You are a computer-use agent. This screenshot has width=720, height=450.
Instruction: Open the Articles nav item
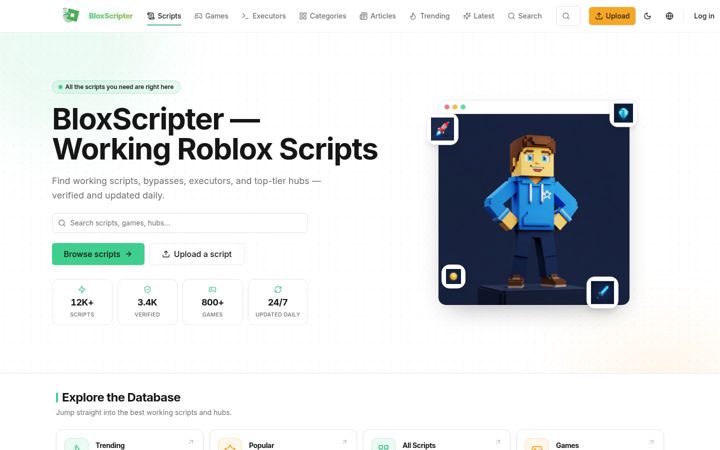tap(377, 16)
